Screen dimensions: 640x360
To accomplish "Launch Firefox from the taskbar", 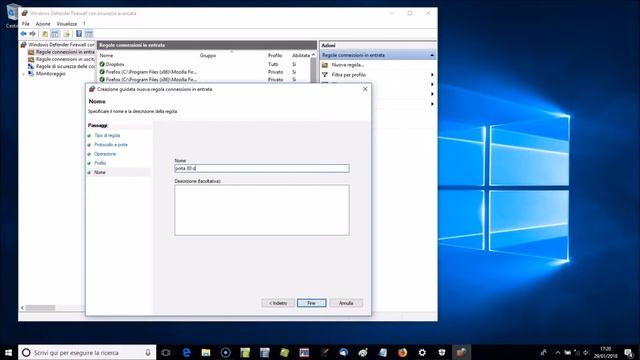I will click(402, 353).
